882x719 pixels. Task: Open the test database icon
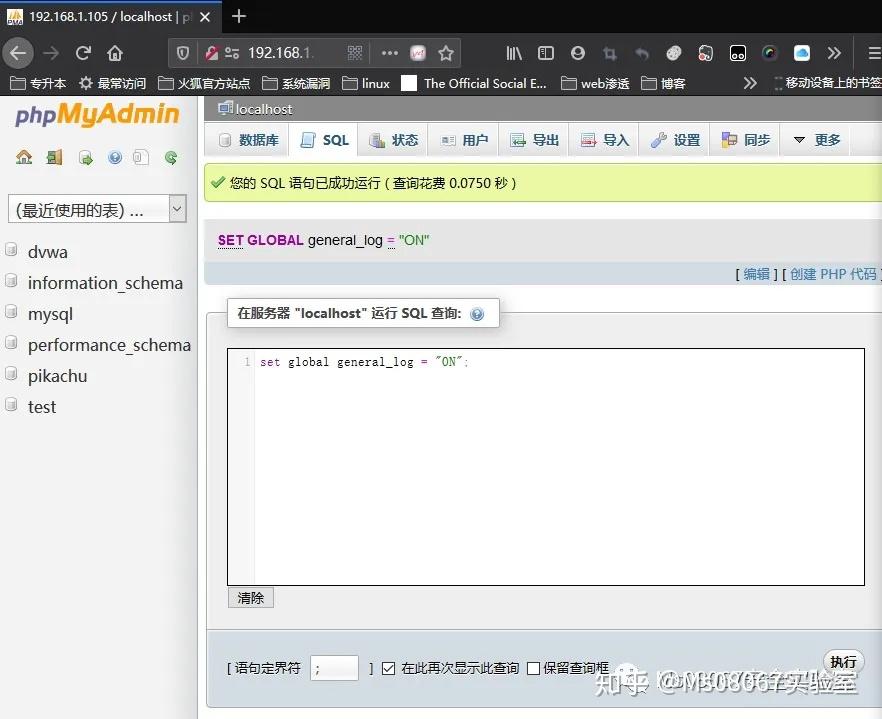point(11,405)
